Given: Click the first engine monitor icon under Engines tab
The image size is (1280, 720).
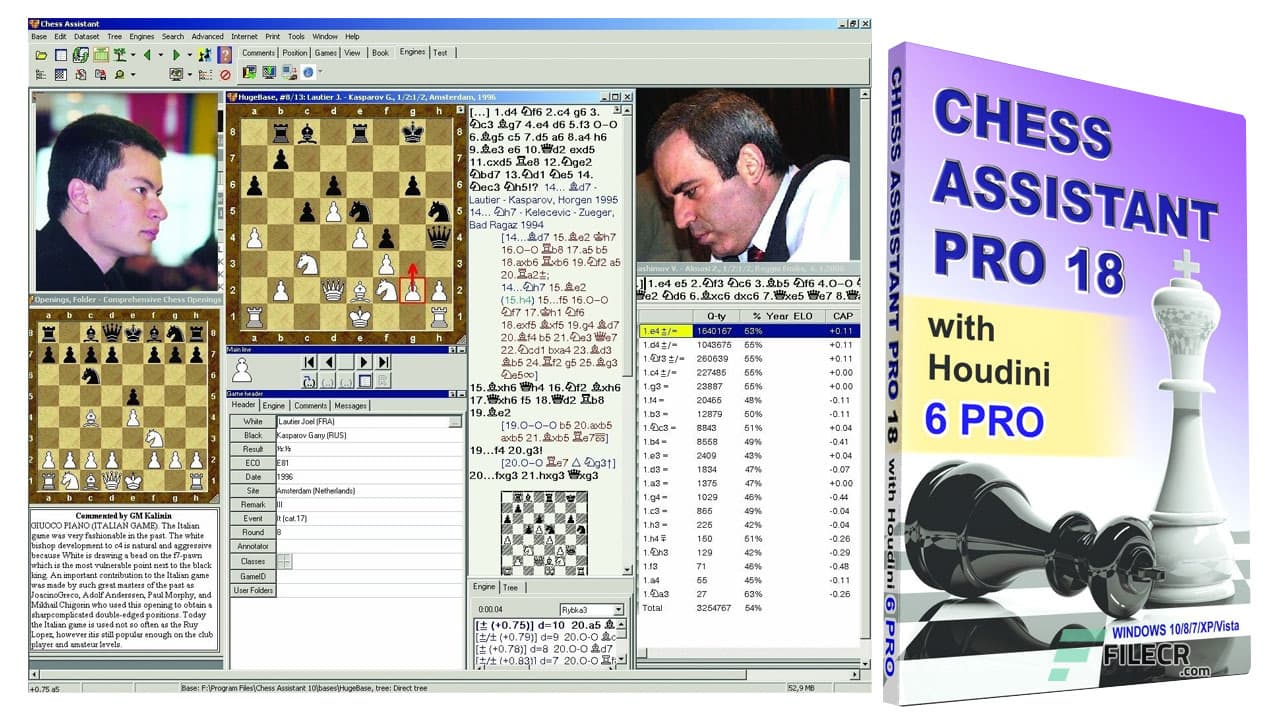Looking at the screenshot, I should (x=250, y=72).
